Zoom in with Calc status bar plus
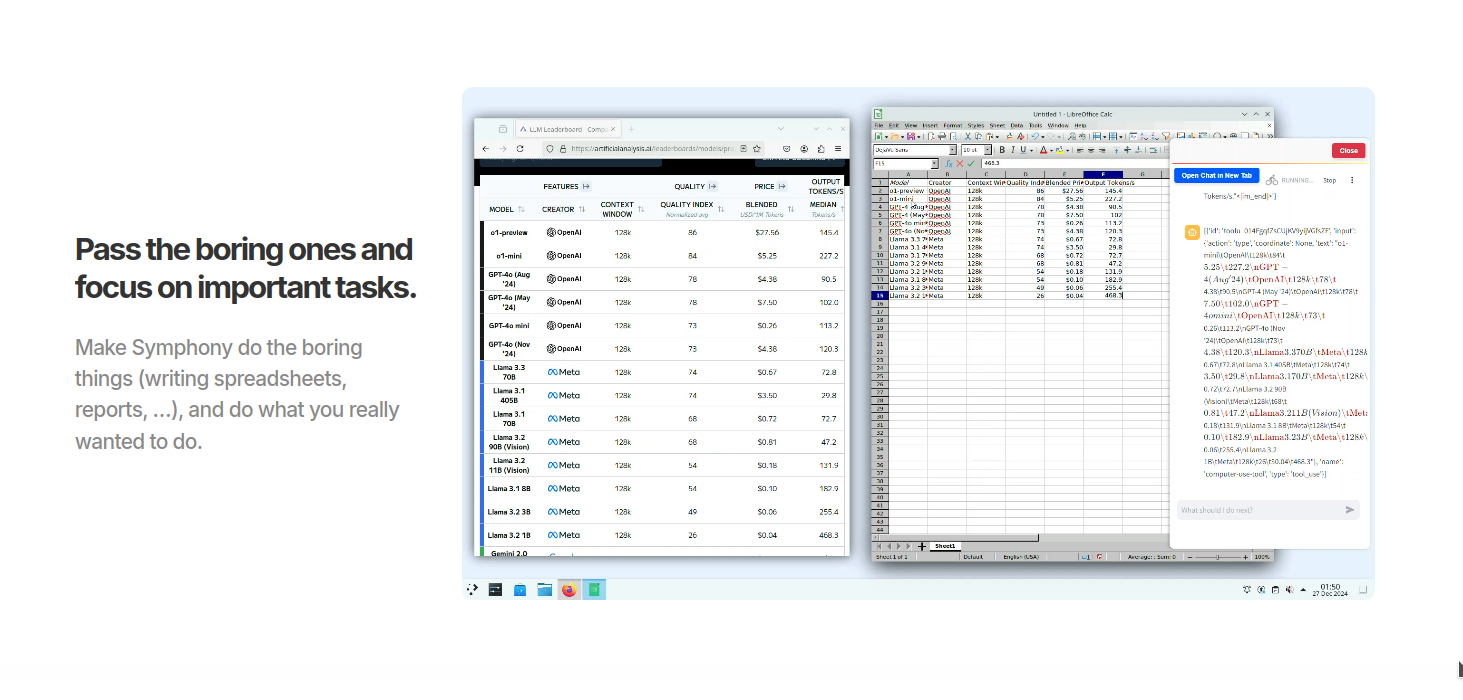This screenshot has width=1463, height=700. pos(1245,557)
